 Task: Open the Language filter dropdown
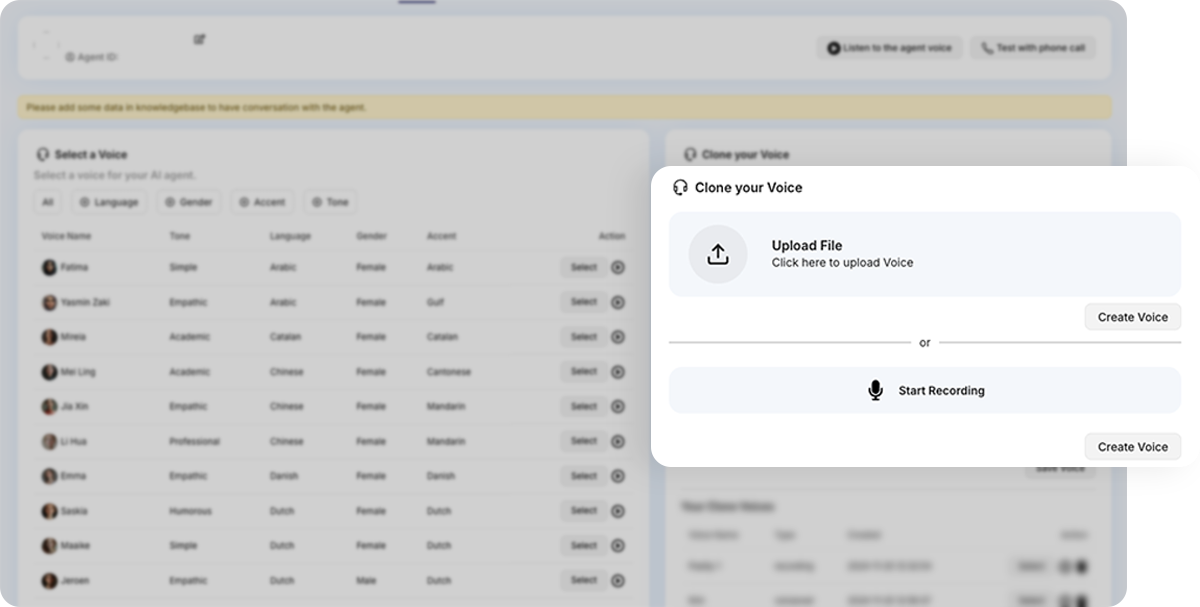pyautogui.click(x=108, y=202)
